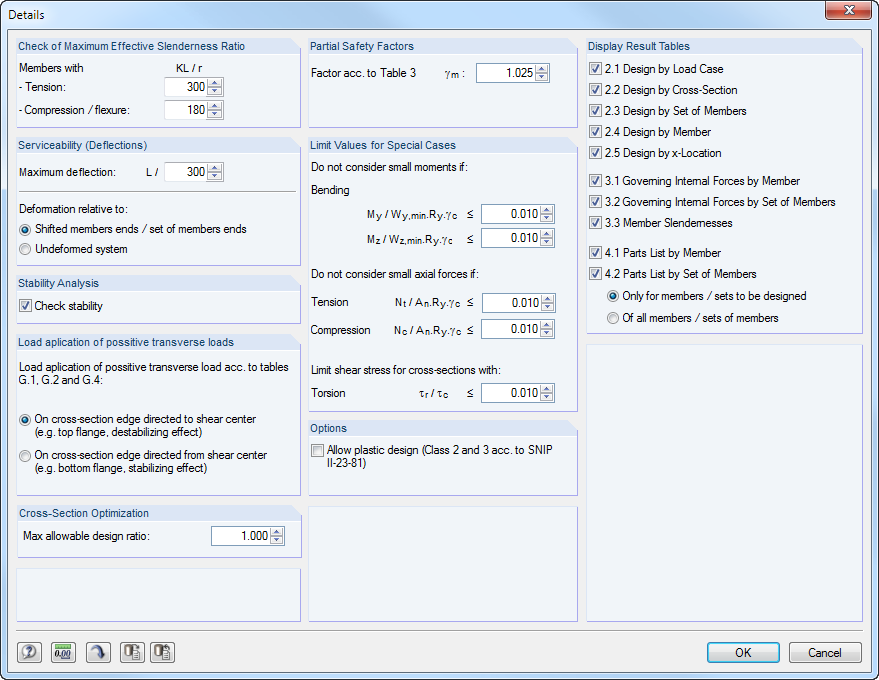Select edge directed from shear center option
Image resolution: width=879 pixels, height=680 pixels.
(x=24, y=456)
